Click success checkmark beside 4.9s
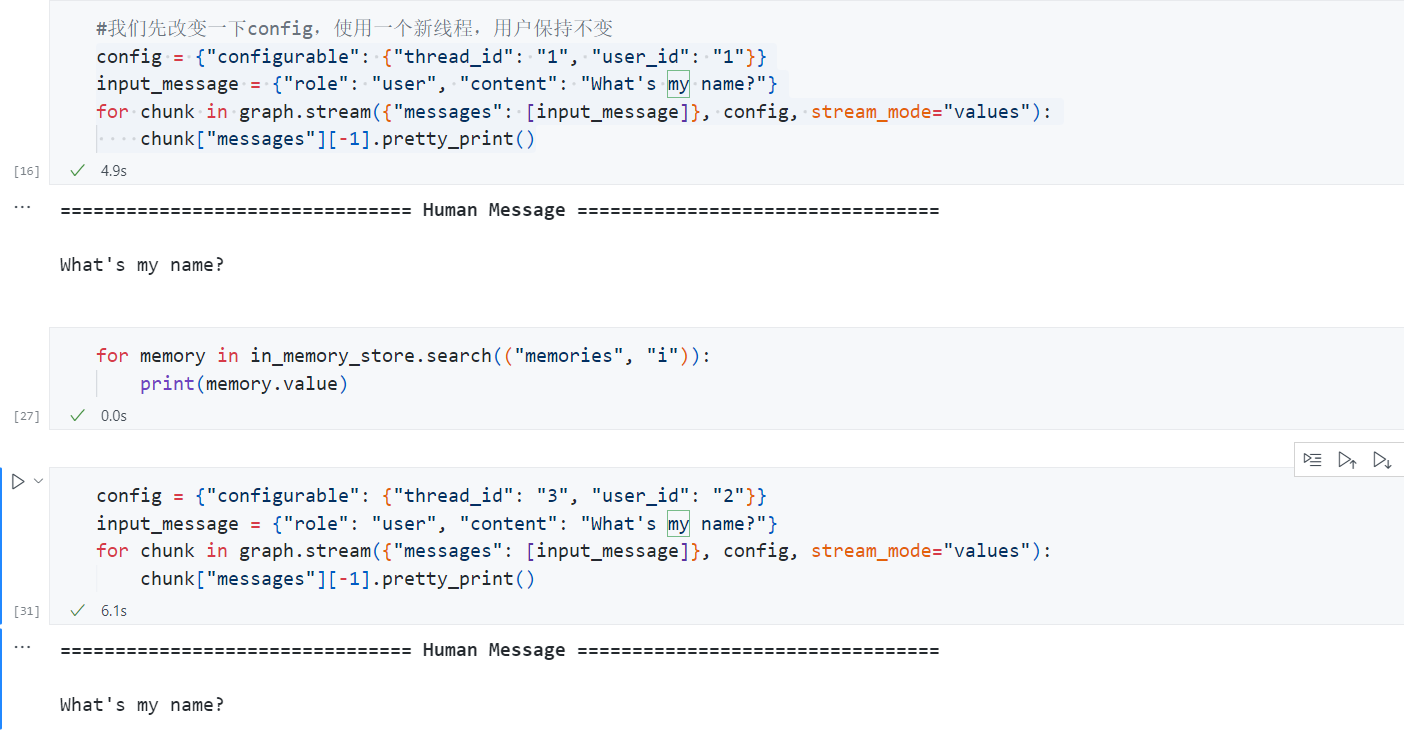 coord(78,171)
